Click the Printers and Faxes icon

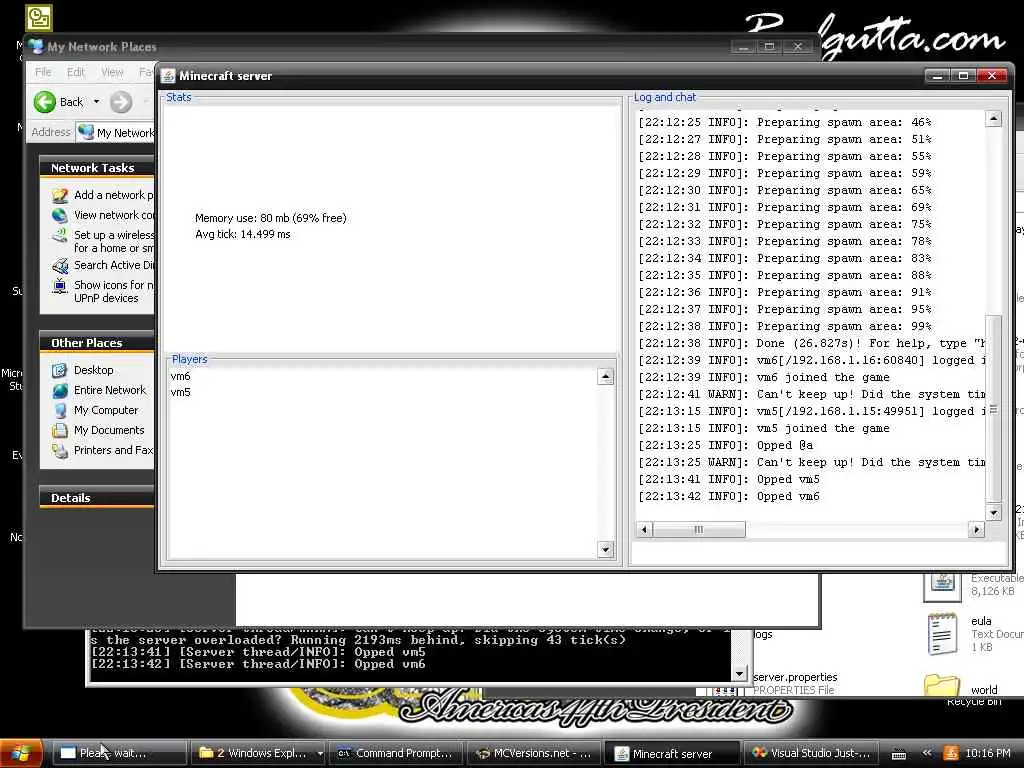(60, 451)
